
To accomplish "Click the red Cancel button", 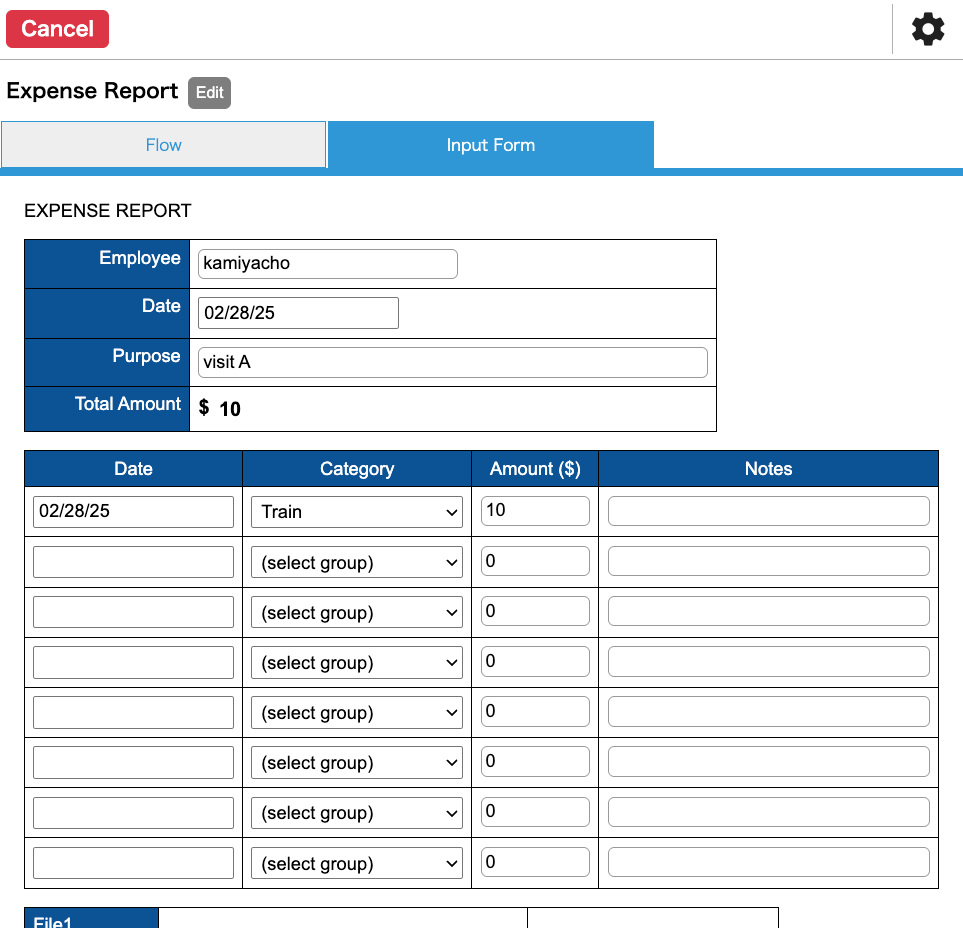I will 57,29.
